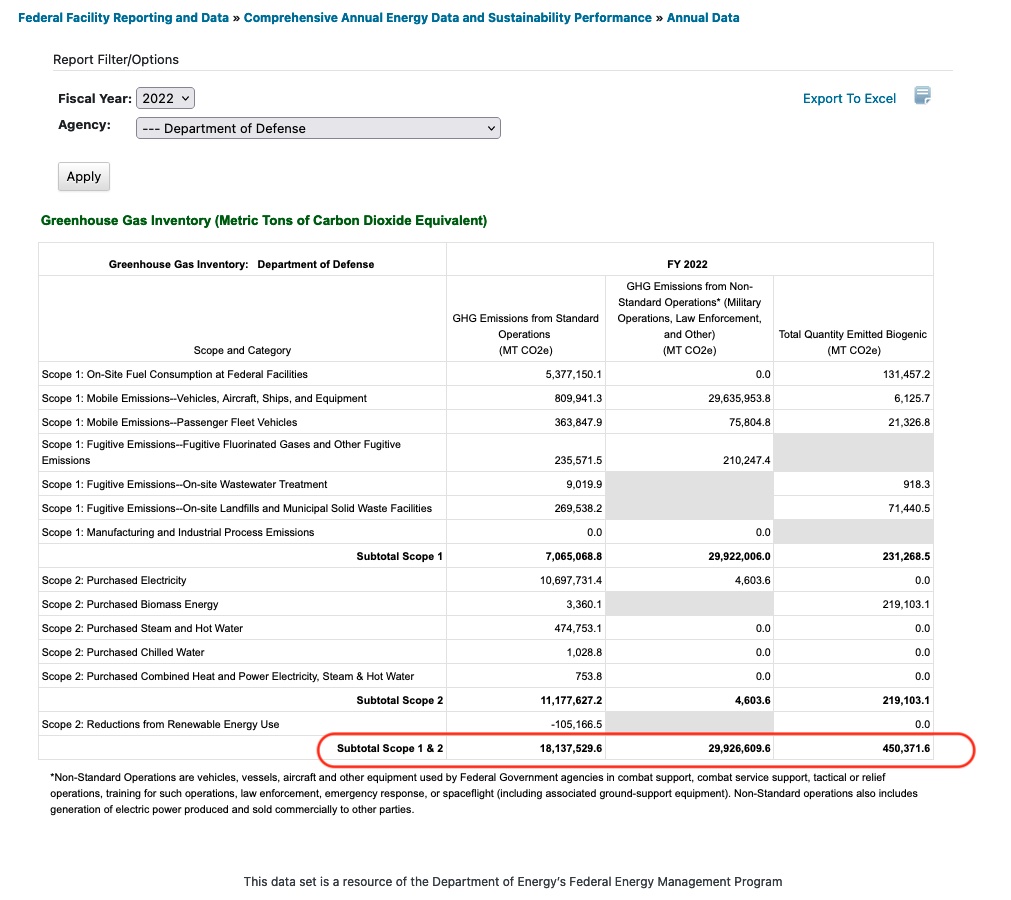Click Total Quantity Emitted Biogenic header
Screen dimensions: 1011x900
tap(853, 342)
